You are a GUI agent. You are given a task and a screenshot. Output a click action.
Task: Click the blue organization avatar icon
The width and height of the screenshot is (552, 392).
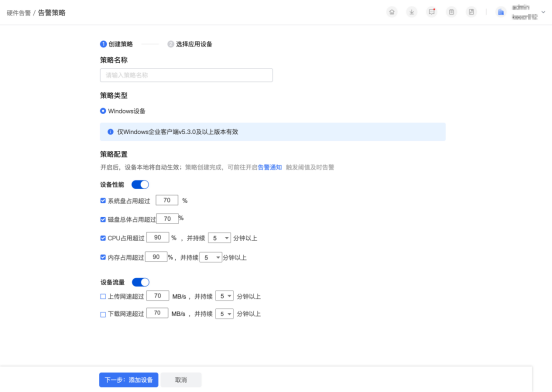click(x=501, y=13)
